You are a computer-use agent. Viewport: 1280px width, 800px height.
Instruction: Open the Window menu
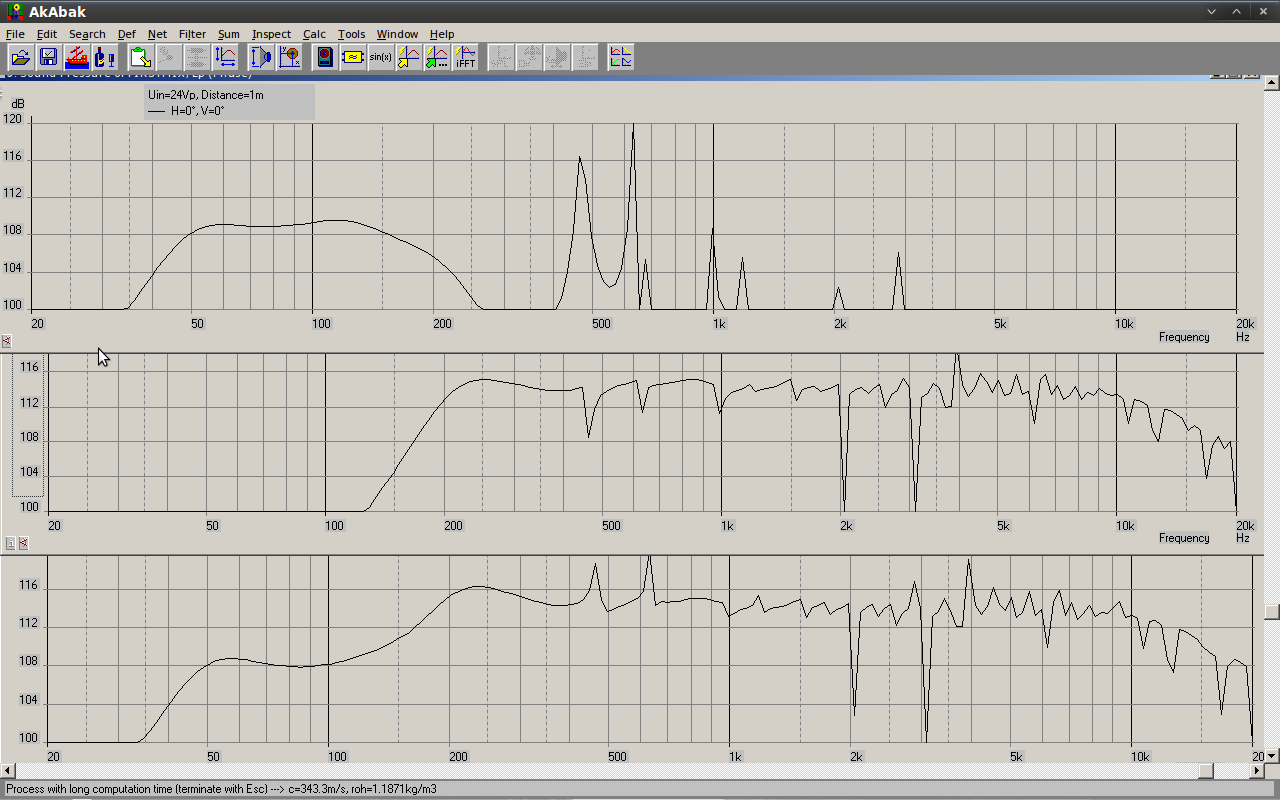click(x=397, y=34)
